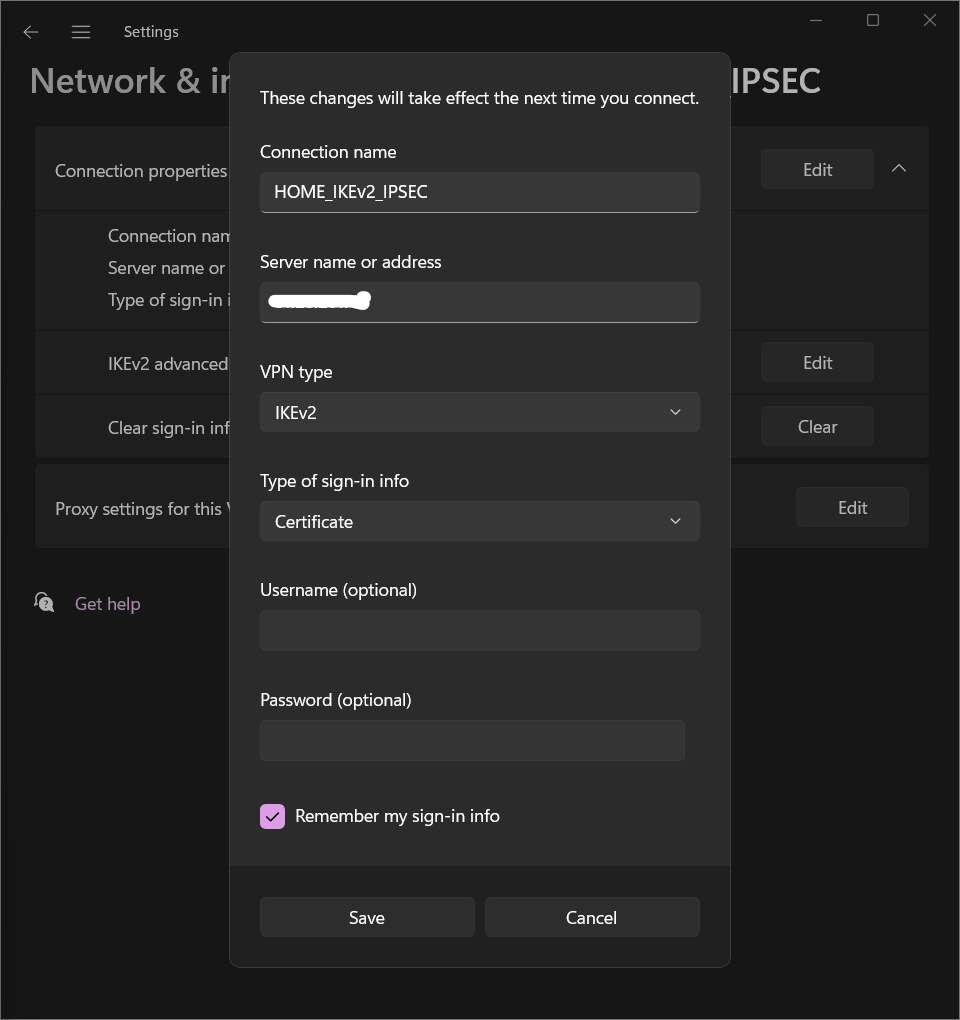
Task: Click the Get help question-mark icon
Action: point(43,602)
